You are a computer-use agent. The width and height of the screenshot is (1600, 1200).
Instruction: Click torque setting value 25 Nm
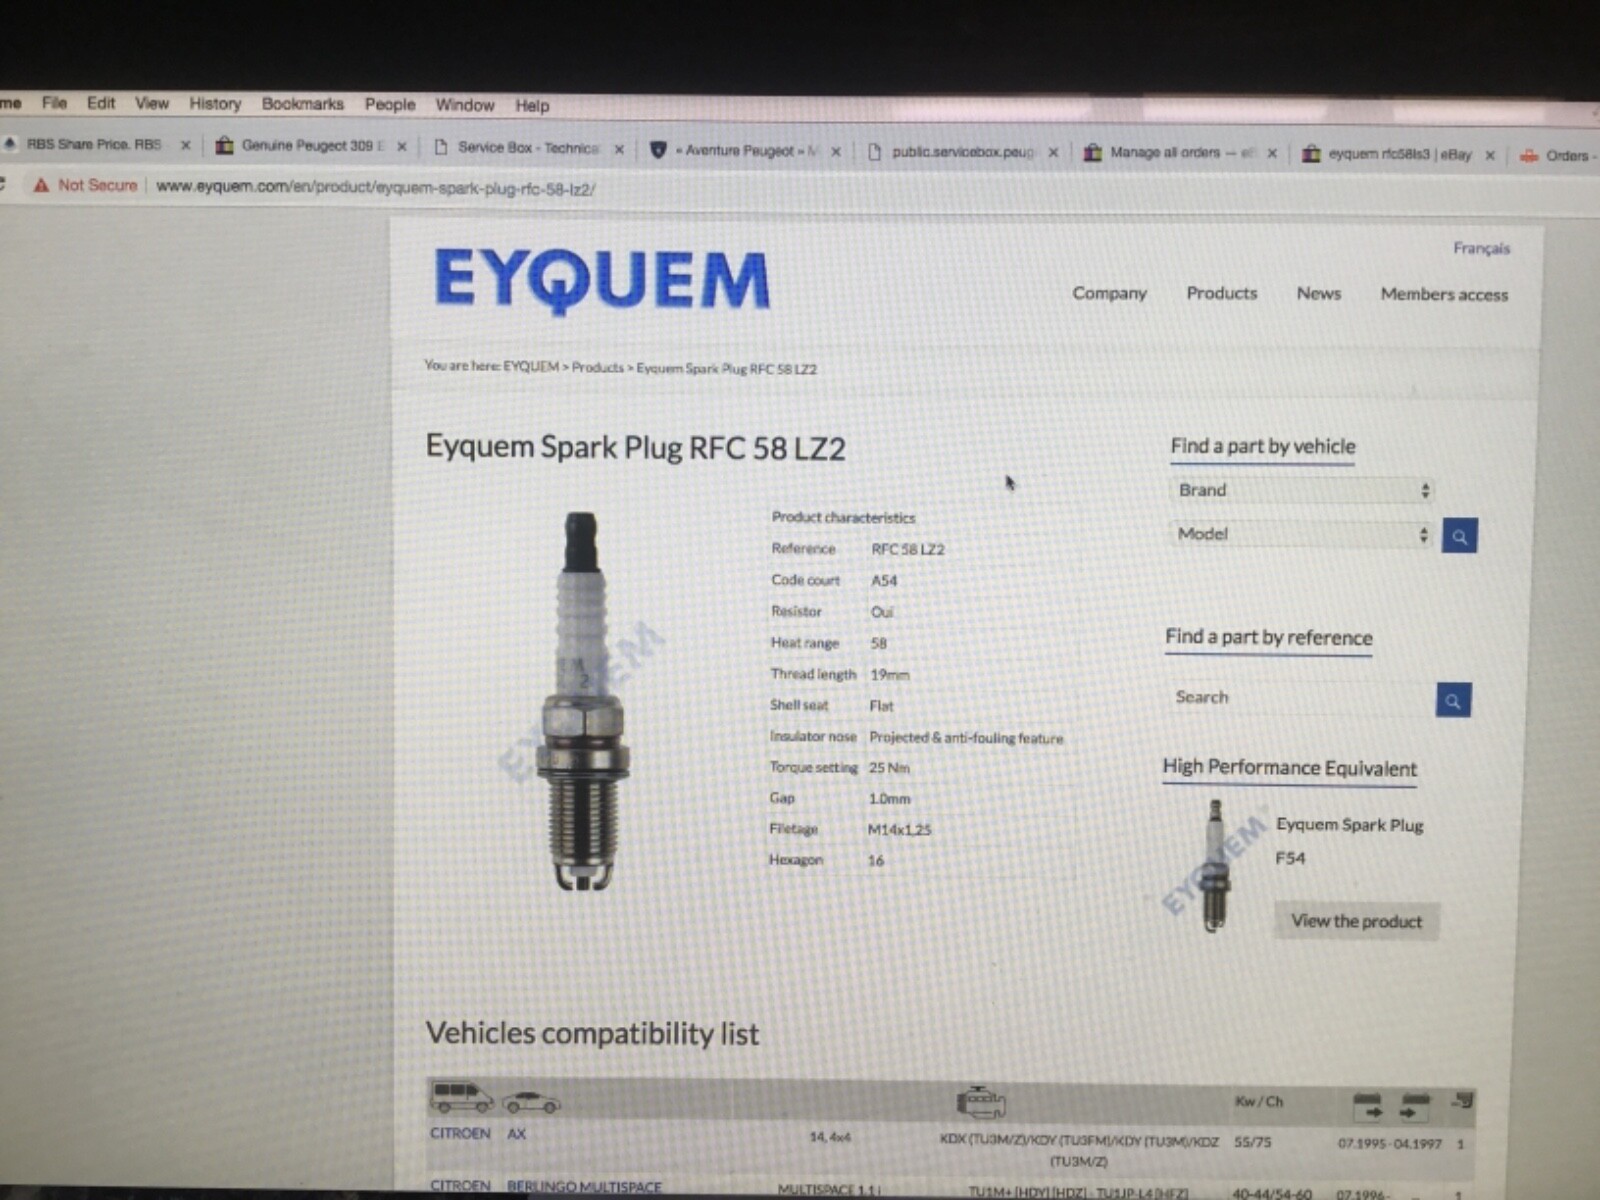(x=889, y=767)
